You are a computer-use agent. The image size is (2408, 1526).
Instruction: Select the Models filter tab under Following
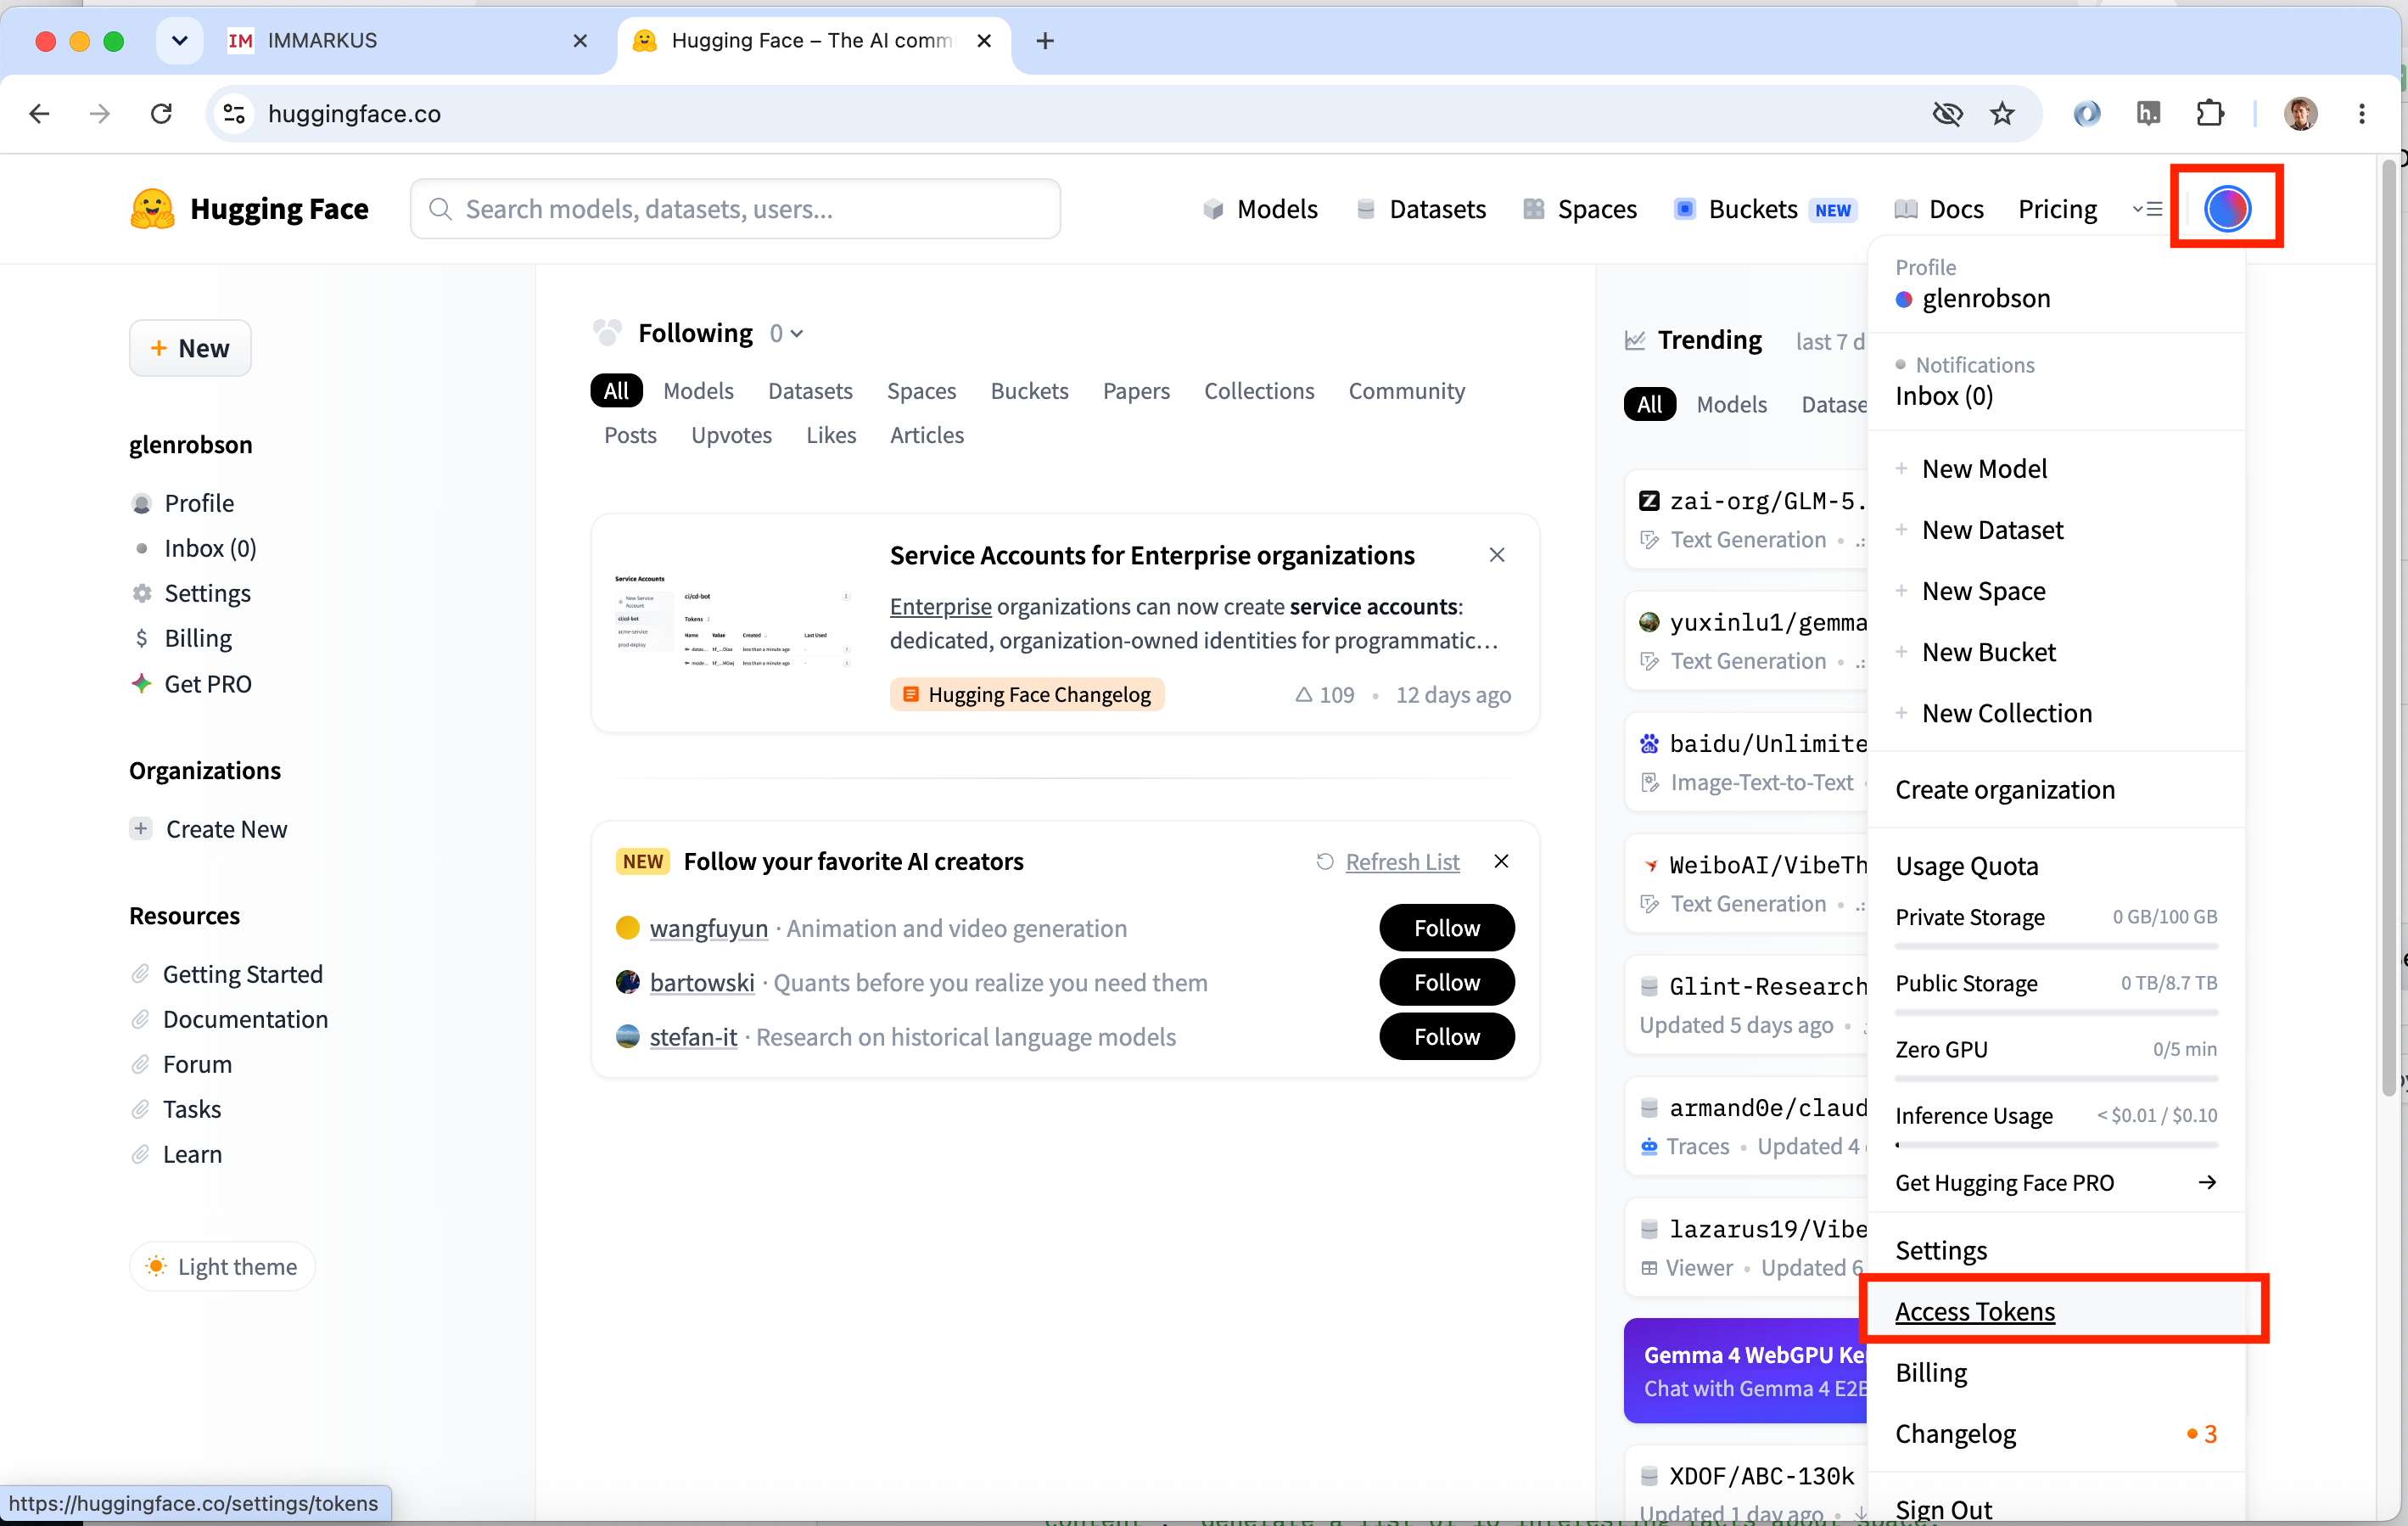pos(698,390)
